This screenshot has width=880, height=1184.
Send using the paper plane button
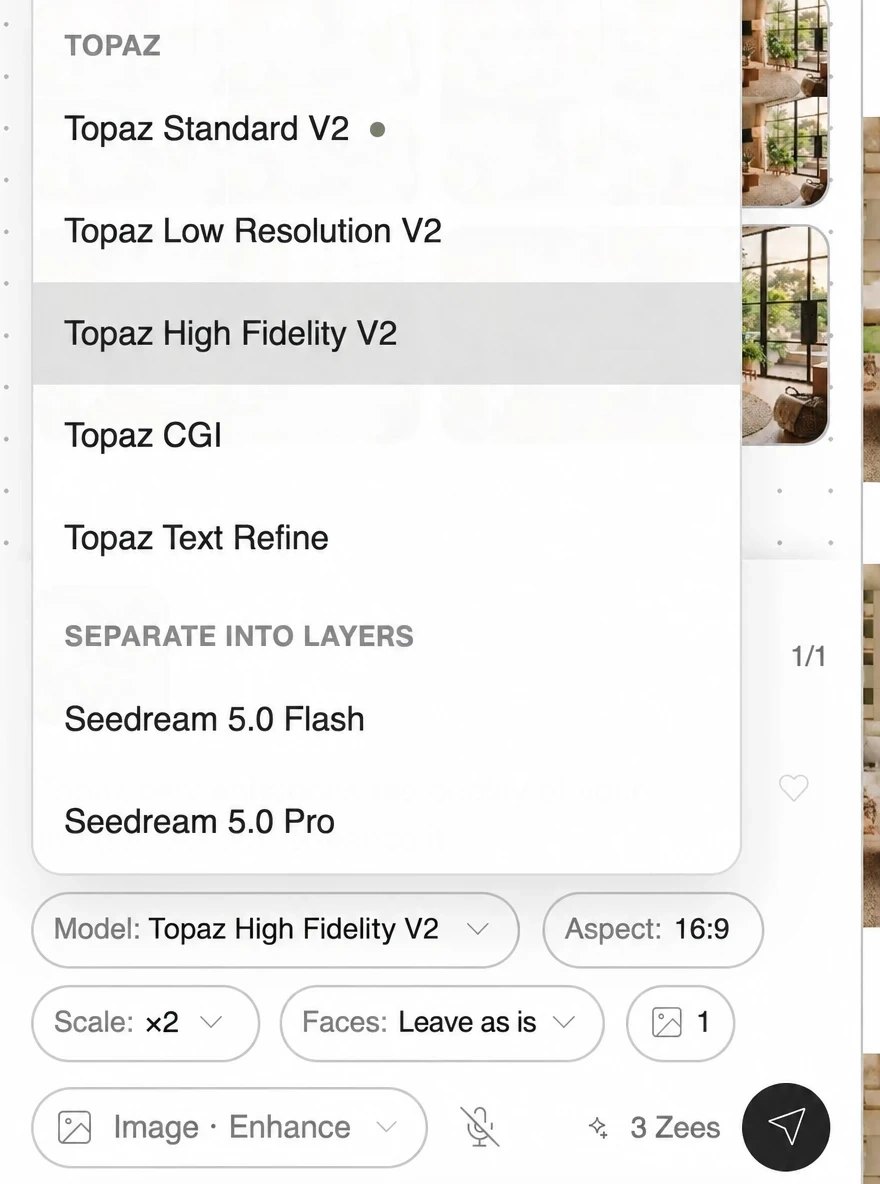tap(786, 1127)
